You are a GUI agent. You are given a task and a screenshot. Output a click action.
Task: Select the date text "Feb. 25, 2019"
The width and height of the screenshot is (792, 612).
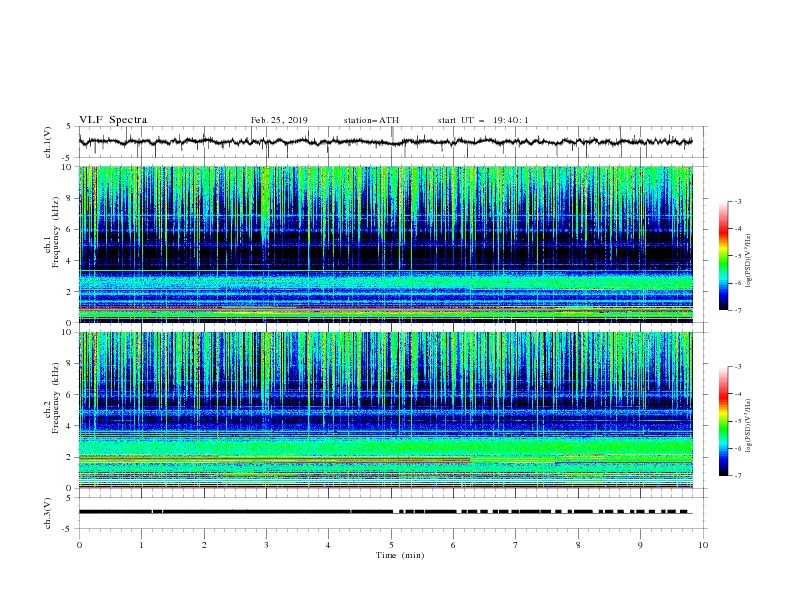point(279,120)
